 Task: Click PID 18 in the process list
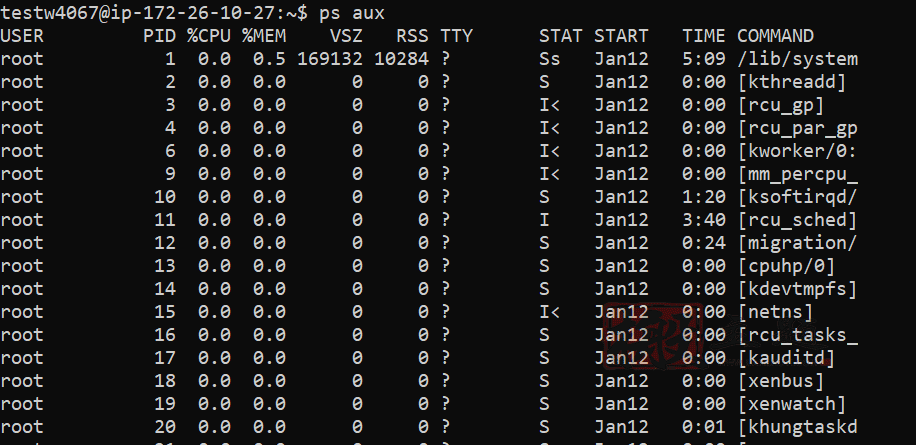(165, 381)
